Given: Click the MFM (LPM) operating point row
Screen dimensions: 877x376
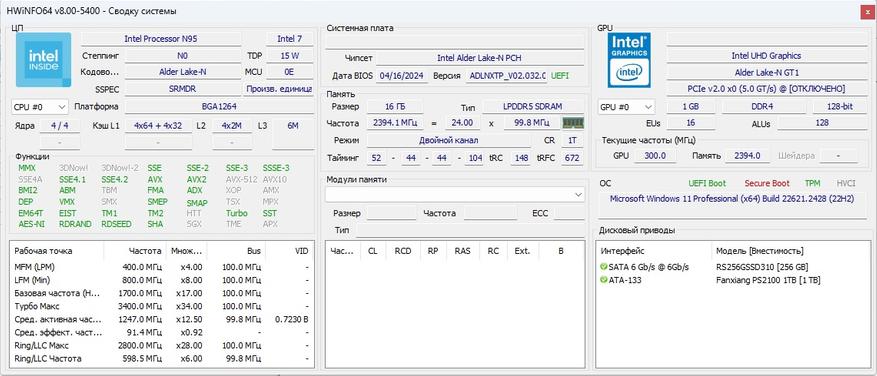Looking at the screenshot, I should click(162, 267).
